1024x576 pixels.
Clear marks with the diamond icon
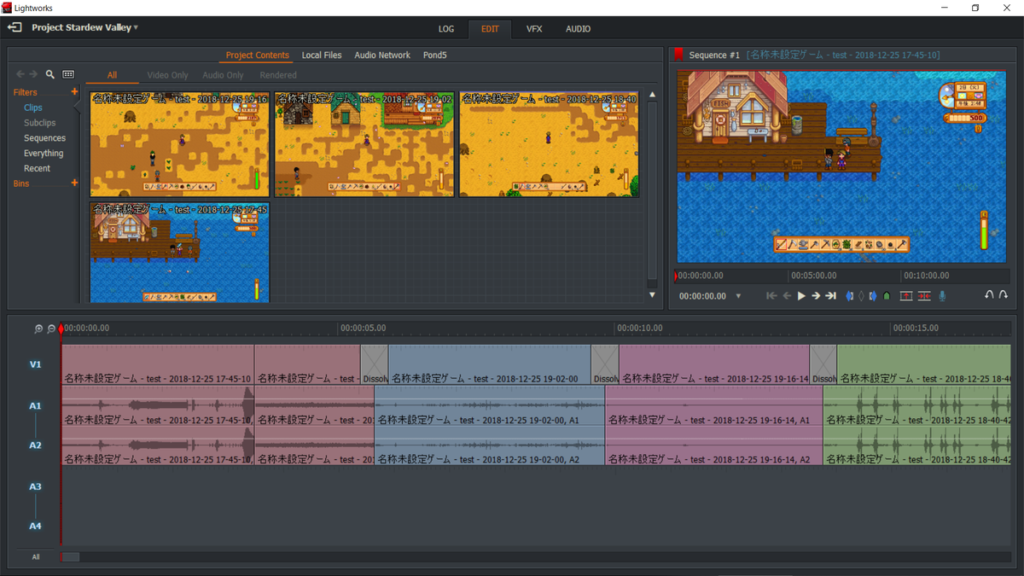pyautogui.click(x=861, y=296)
